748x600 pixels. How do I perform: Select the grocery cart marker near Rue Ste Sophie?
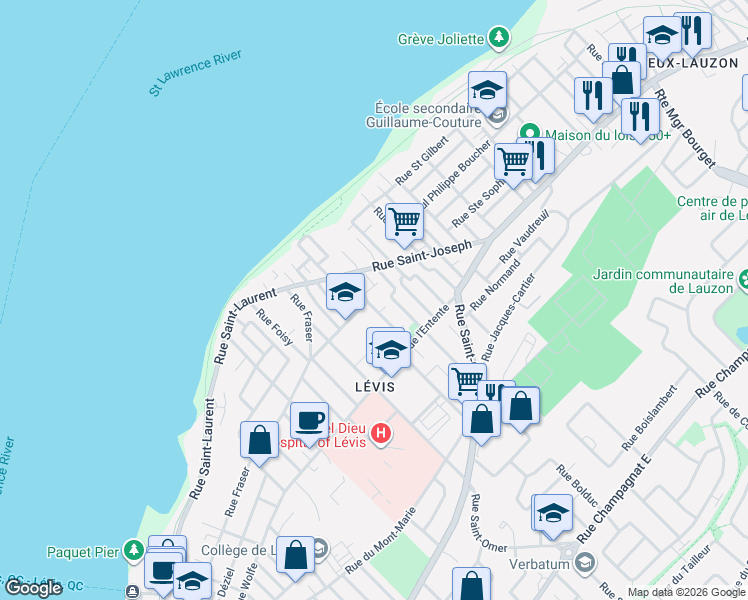(513, 162)
